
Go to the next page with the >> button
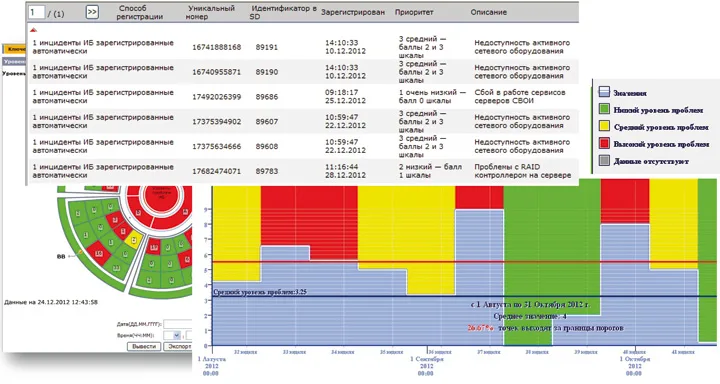pos(92,12)
